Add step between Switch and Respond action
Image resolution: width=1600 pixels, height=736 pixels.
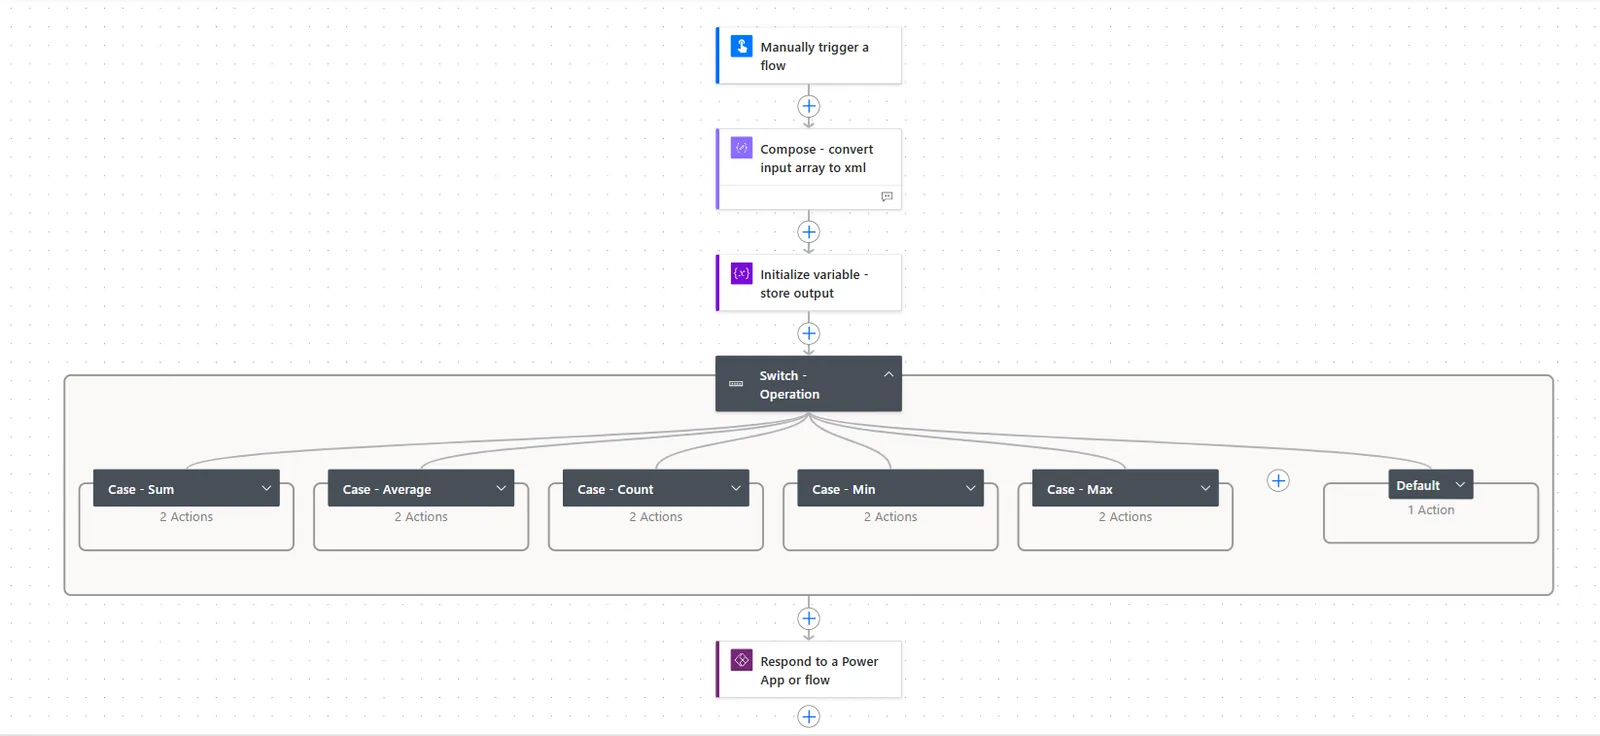(809, 618)
